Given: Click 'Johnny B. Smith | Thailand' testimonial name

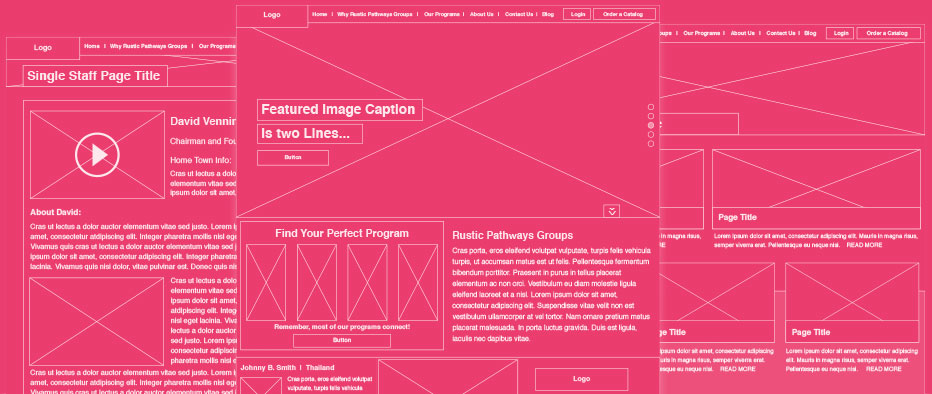Looking at the screenshot, I should tap(287, 368).
